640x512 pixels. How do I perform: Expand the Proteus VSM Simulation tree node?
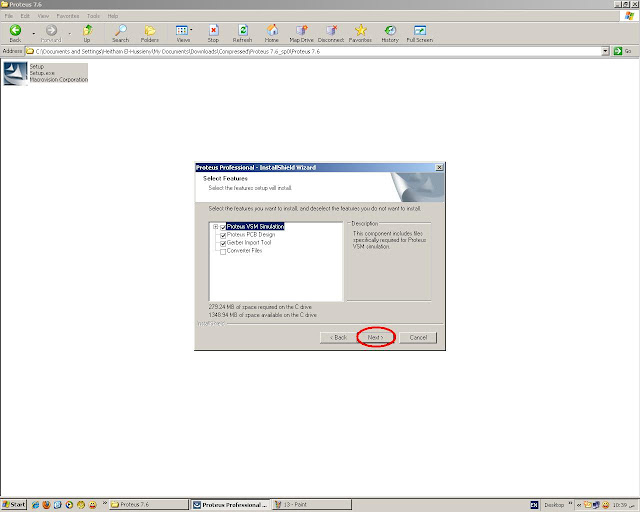tap(216, 227)
